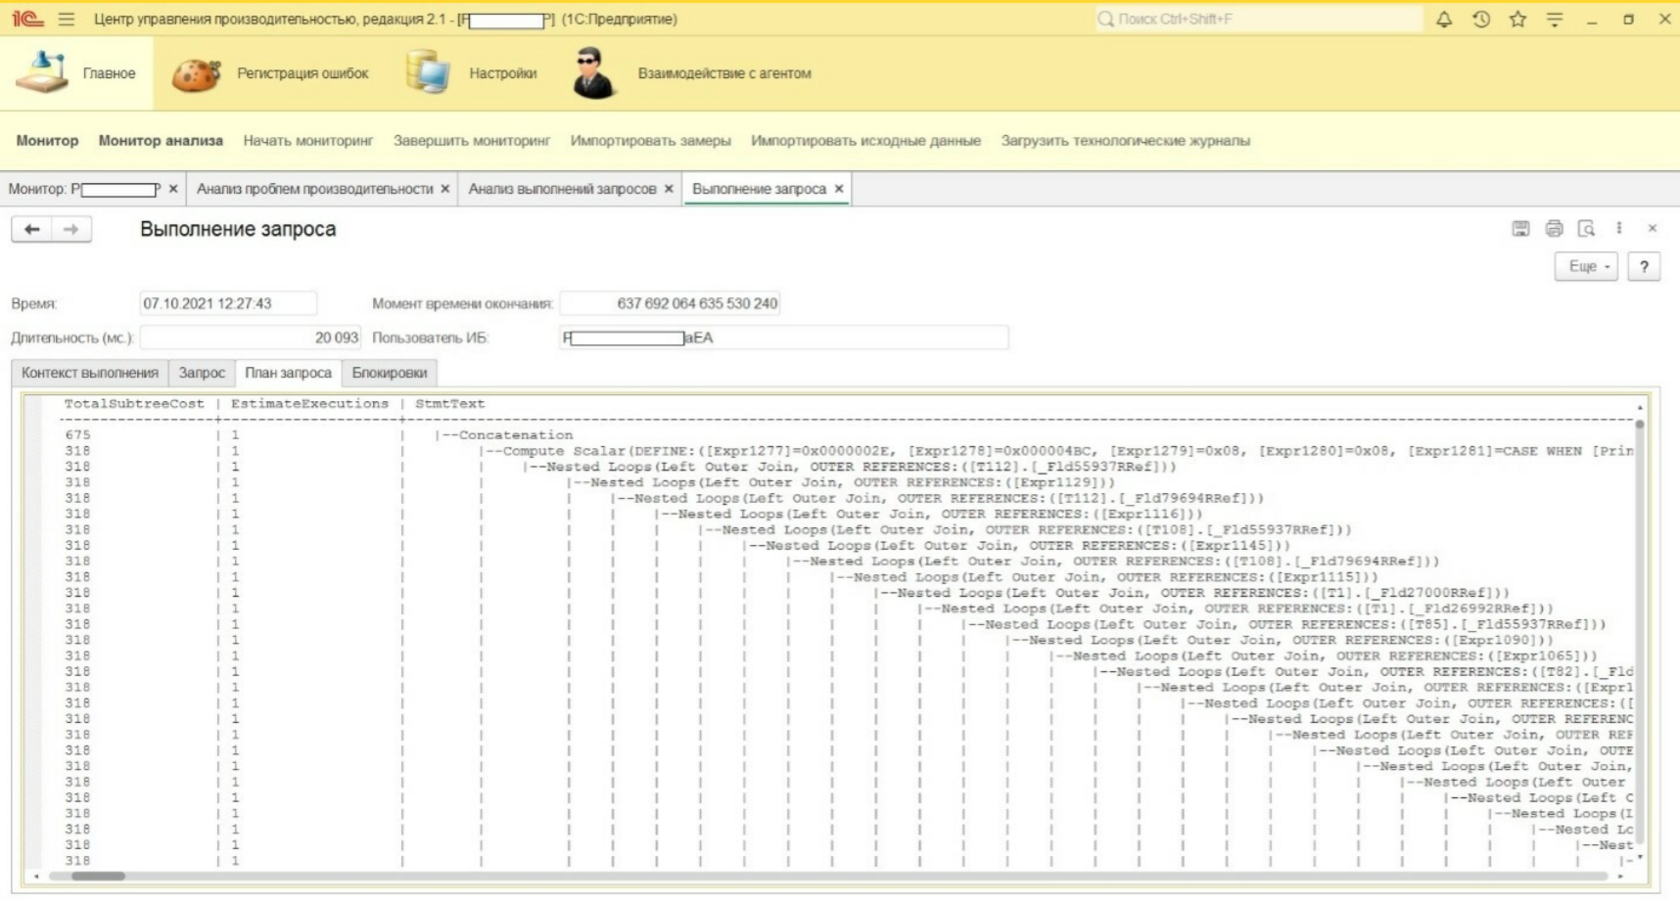The width and height of the screenshot is (1680, 900).
Task: Click the Пользователь ИБ field
Action: 784,338
